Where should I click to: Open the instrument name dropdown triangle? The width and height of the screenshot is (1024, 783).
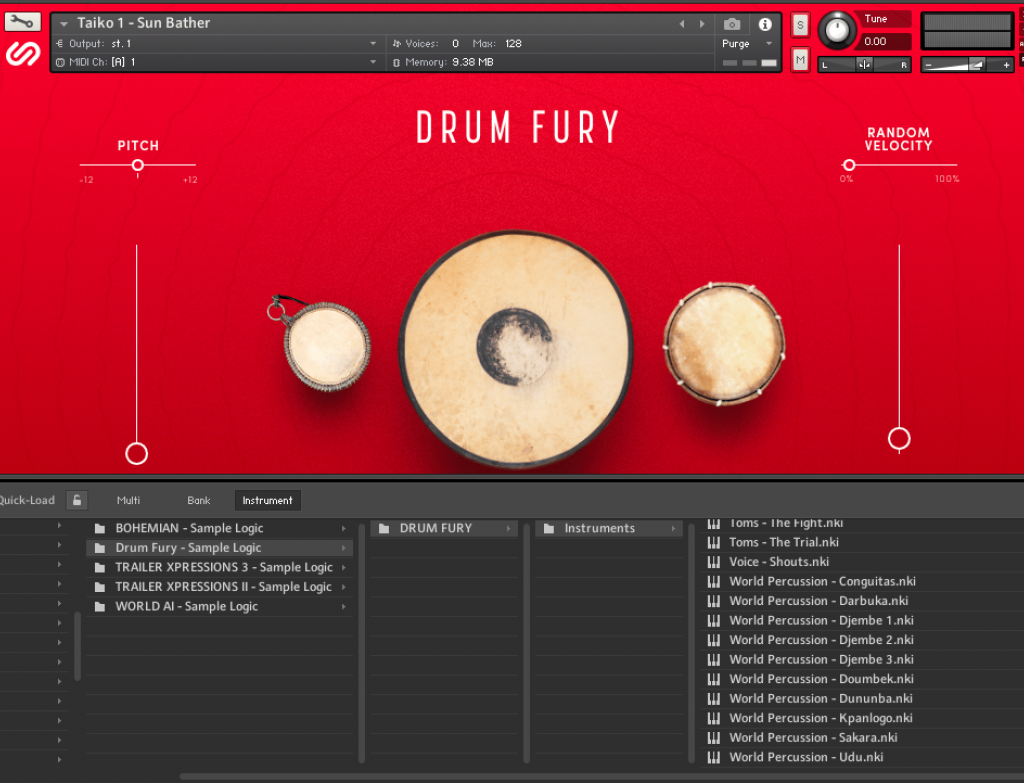click(x=64, y=24)
